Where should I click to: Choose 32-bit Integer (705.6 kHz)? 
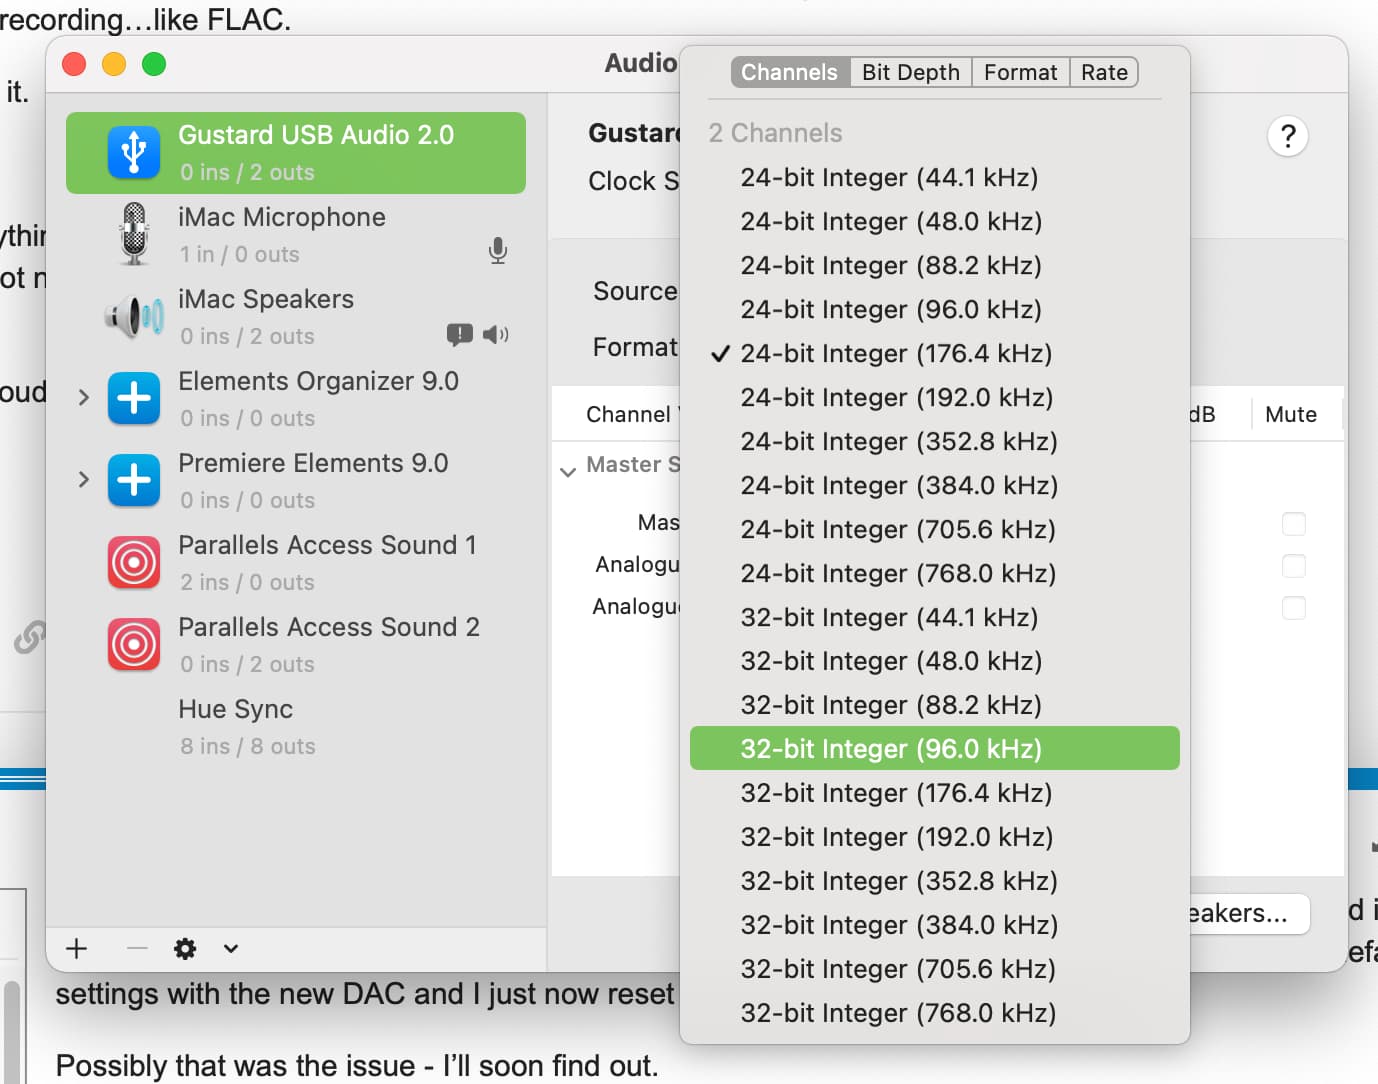[x=935, y=969]
